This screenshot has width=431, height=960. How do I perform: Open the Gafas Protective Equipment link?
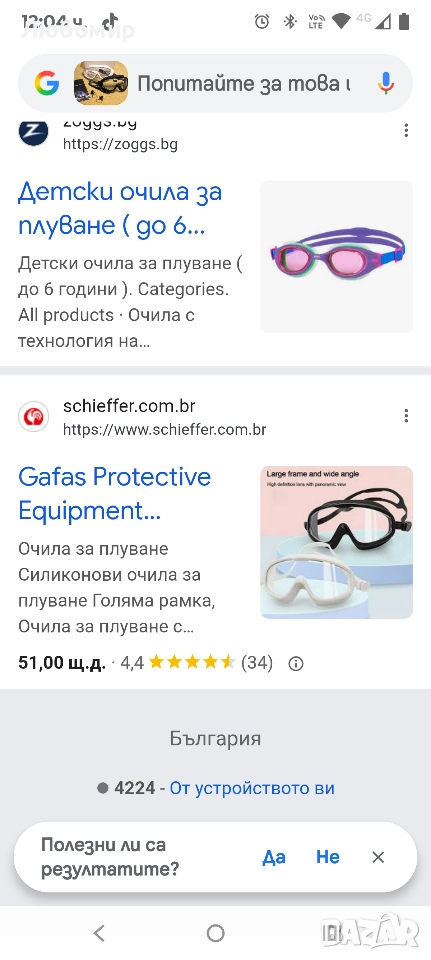point(114,493)
